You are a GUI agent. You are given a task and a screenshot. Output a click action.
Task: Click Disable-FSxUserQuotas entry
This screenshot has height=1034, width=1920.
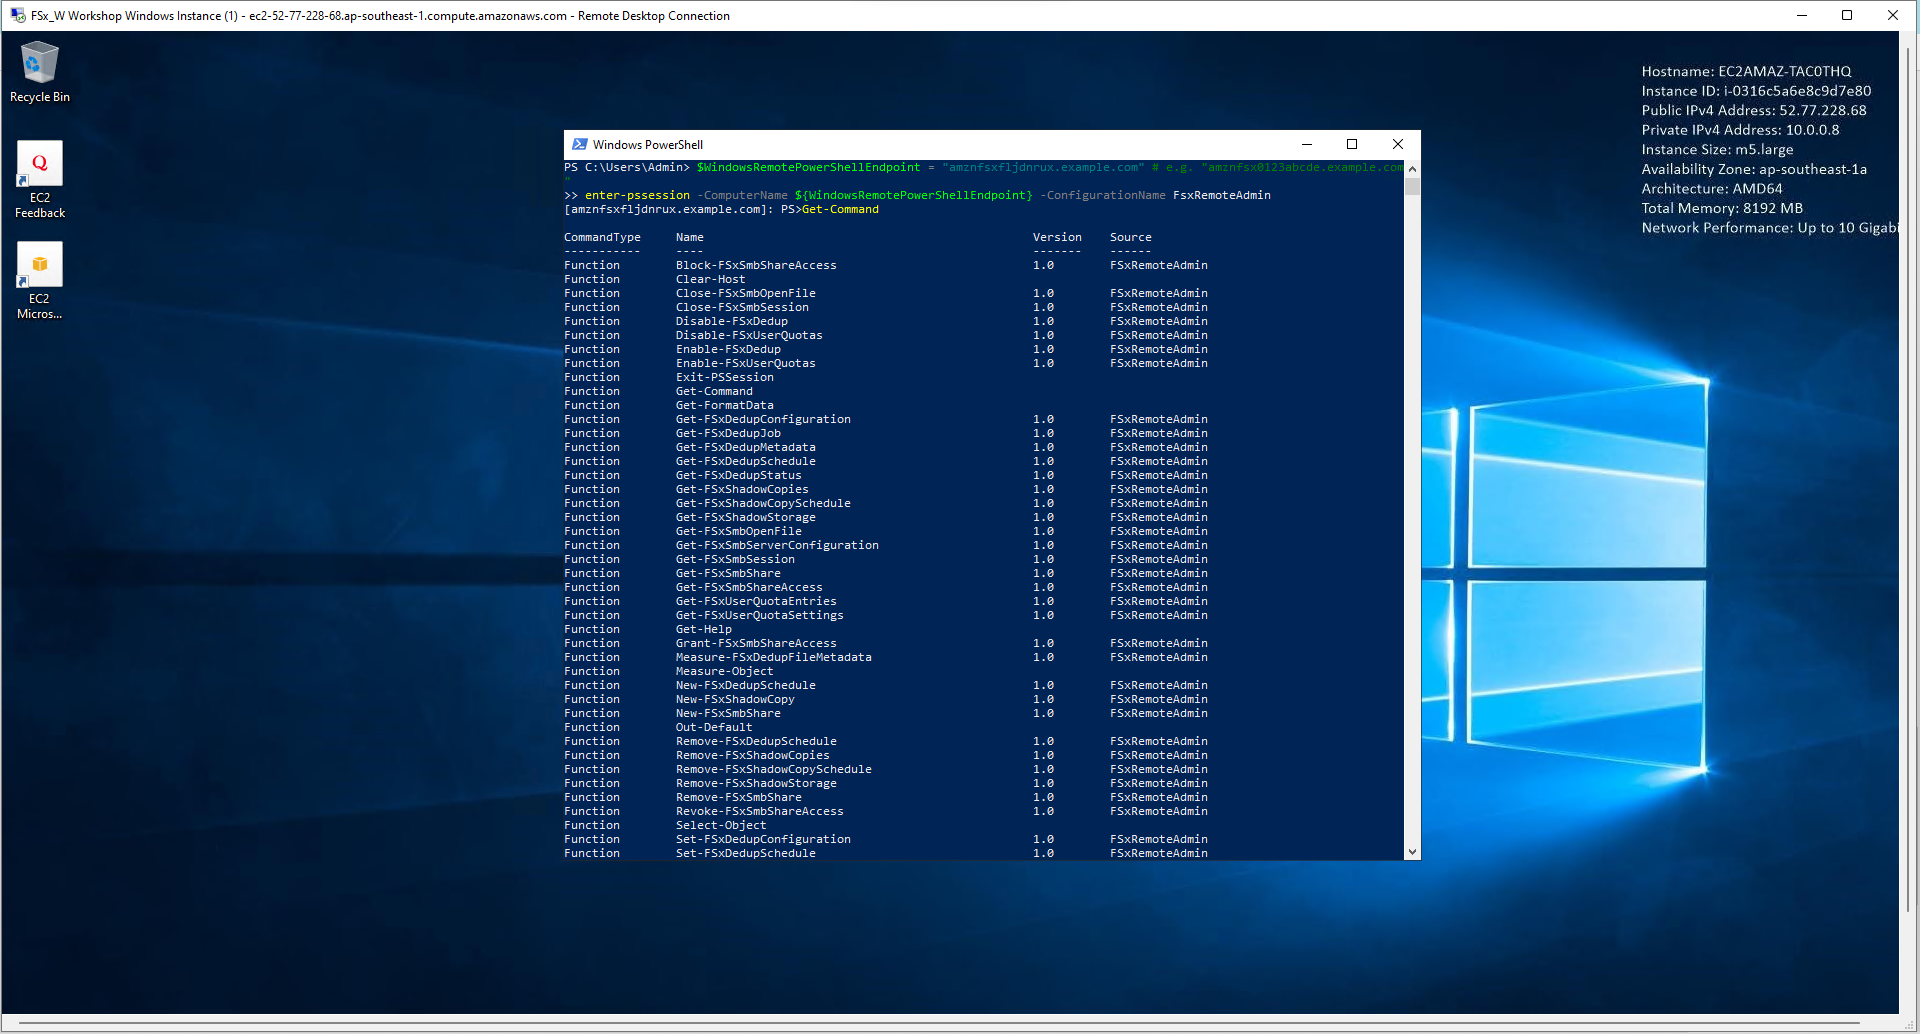pyautogui.click(x=749, y=335)
